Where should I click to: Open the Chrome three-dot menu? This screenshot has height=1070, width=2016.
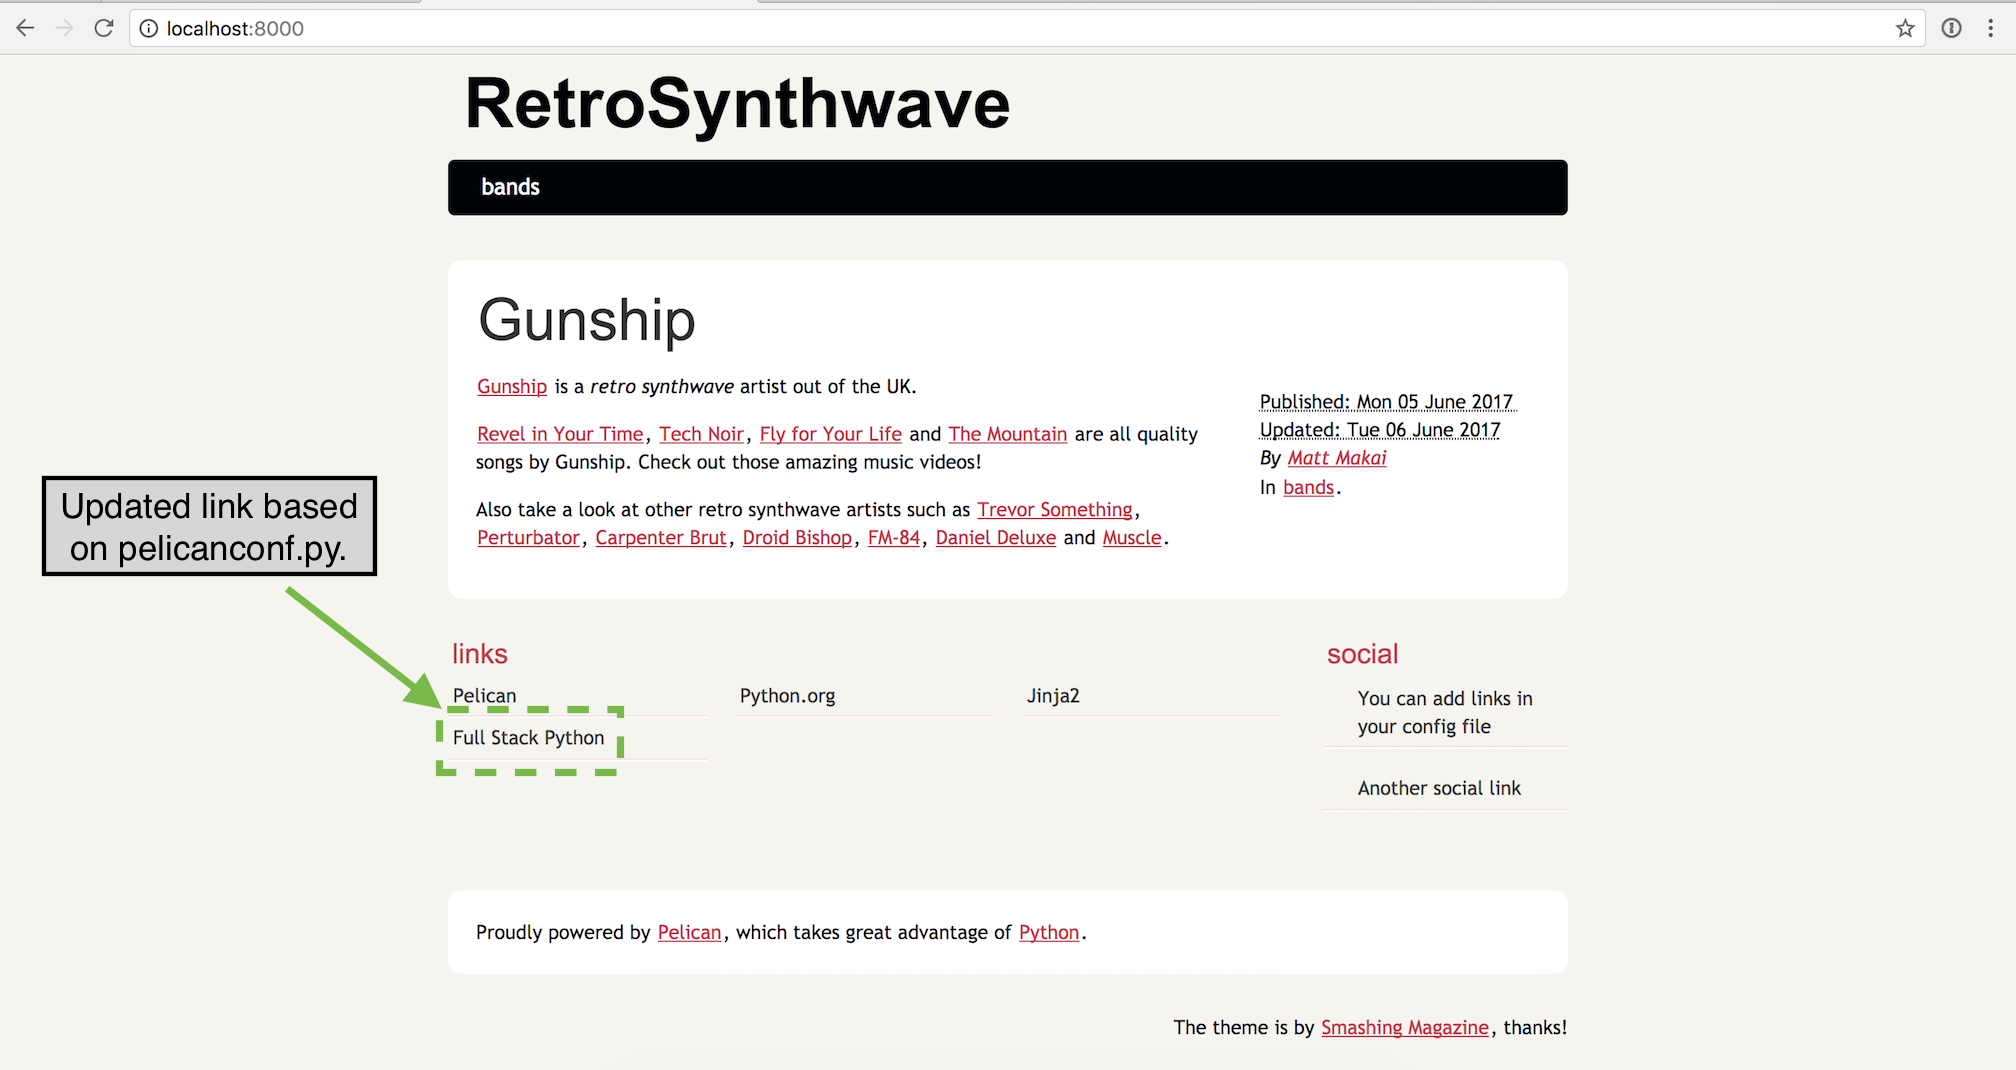pos(1991,28)
